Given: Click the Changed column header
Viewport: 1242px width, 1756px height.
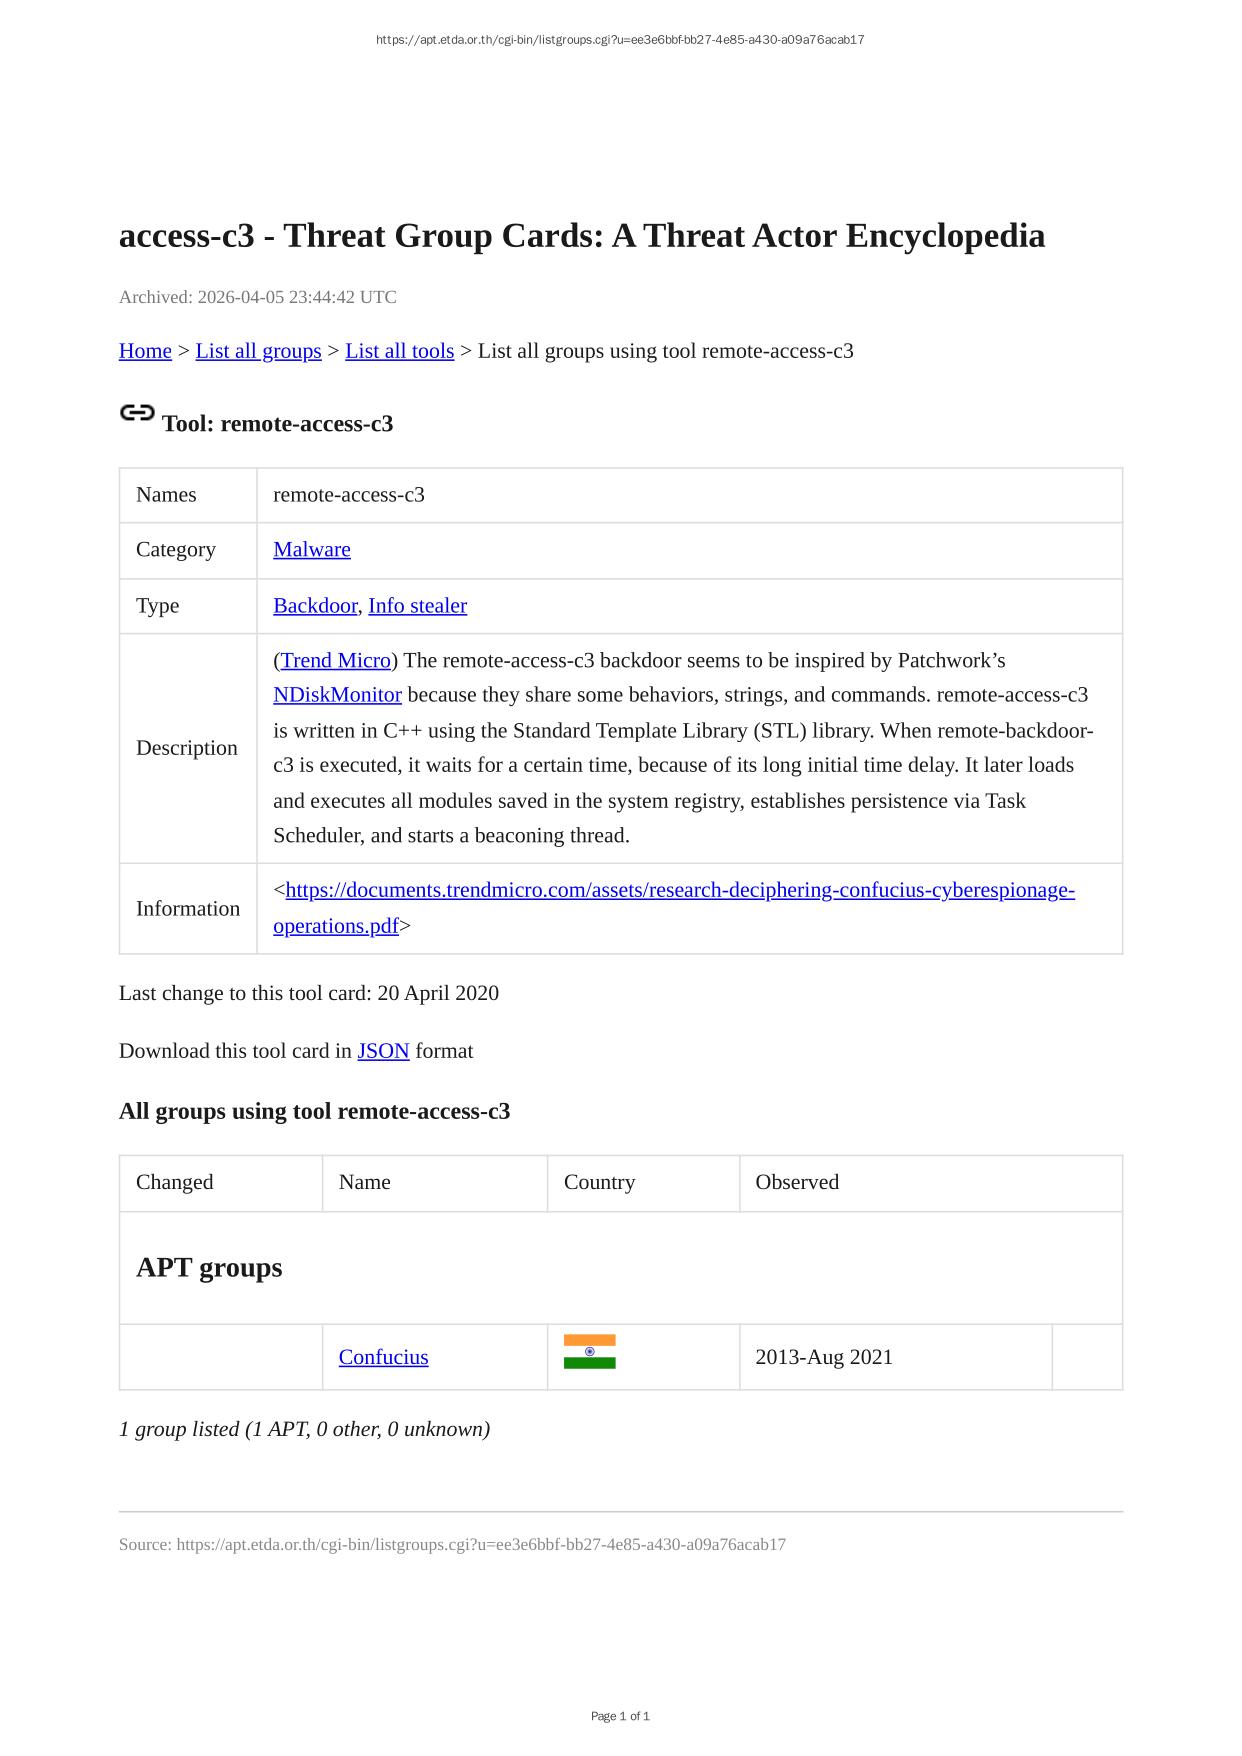Looking at the screenshot, I should pyautogui.click(x=175, y=1182).
